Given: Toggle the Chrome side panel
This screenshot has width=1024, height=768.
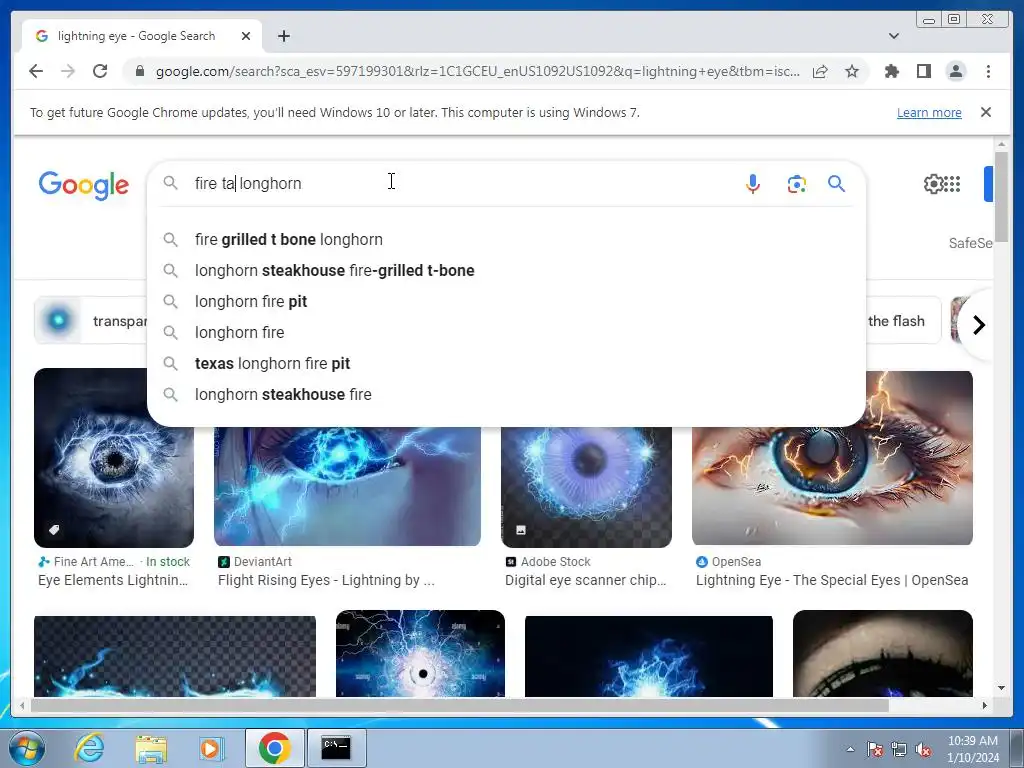Looking at the screenshot, I should click(x=923, y=71).
